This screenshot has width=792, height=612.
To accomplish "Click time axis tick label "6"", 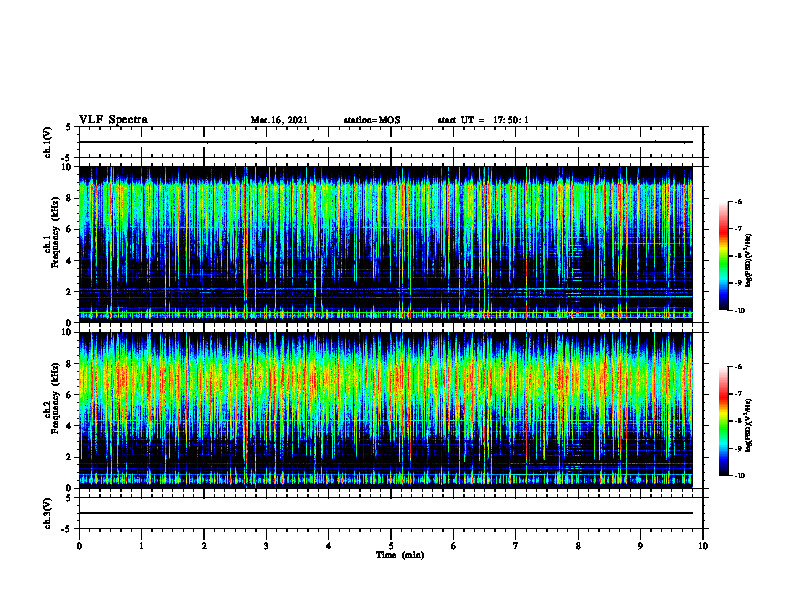I will coord(454,546).
